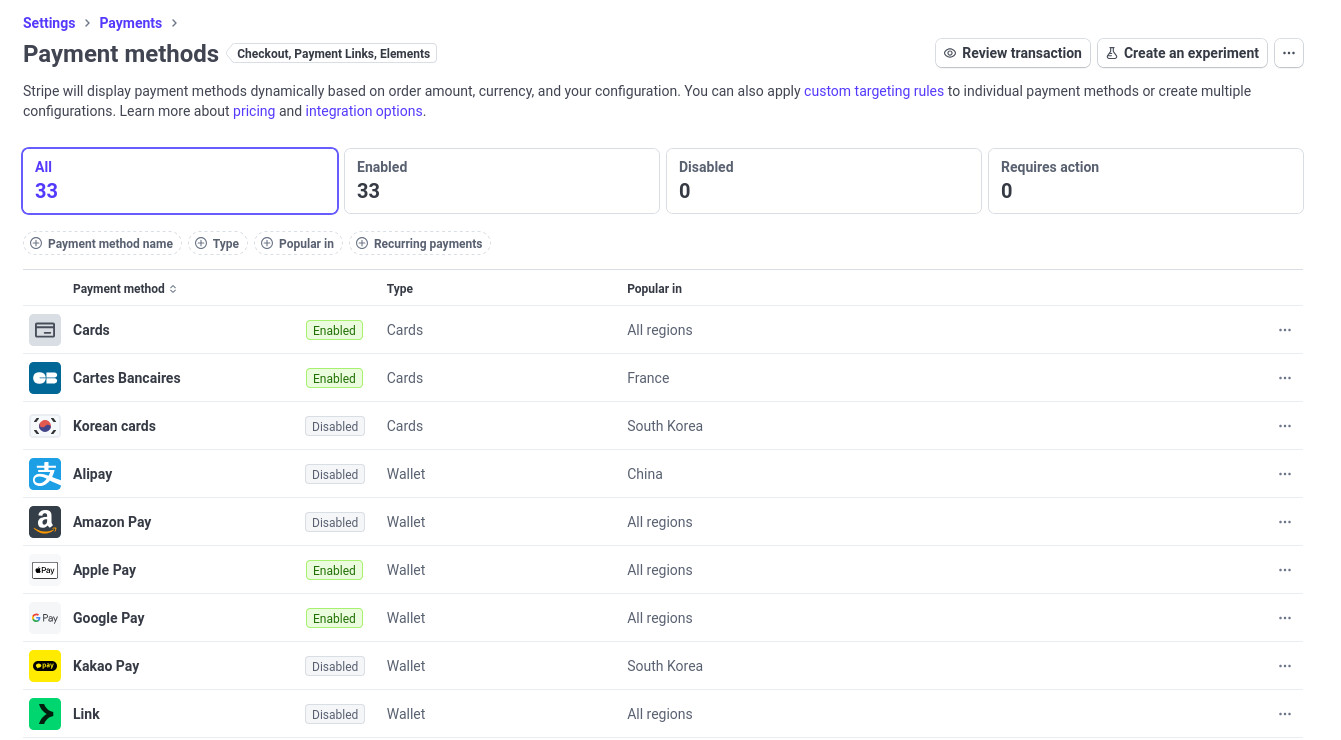Click the Link payment icon

point(45,714)
